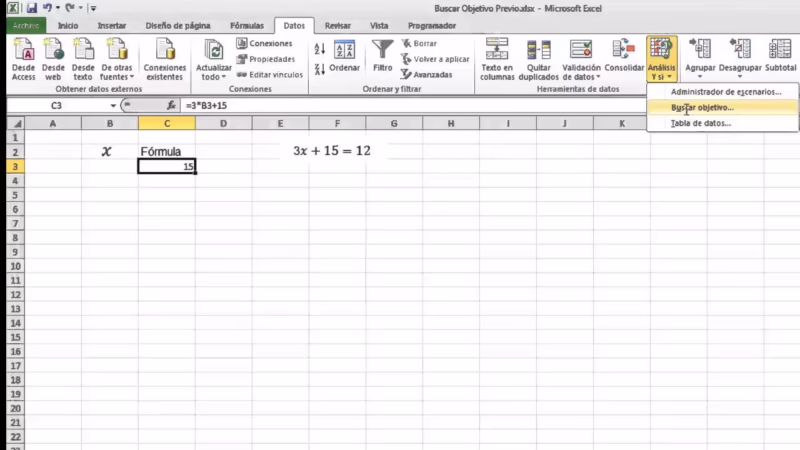This screenshot has width=800, height=450.
Task: Select column F header
Action: 337,123
